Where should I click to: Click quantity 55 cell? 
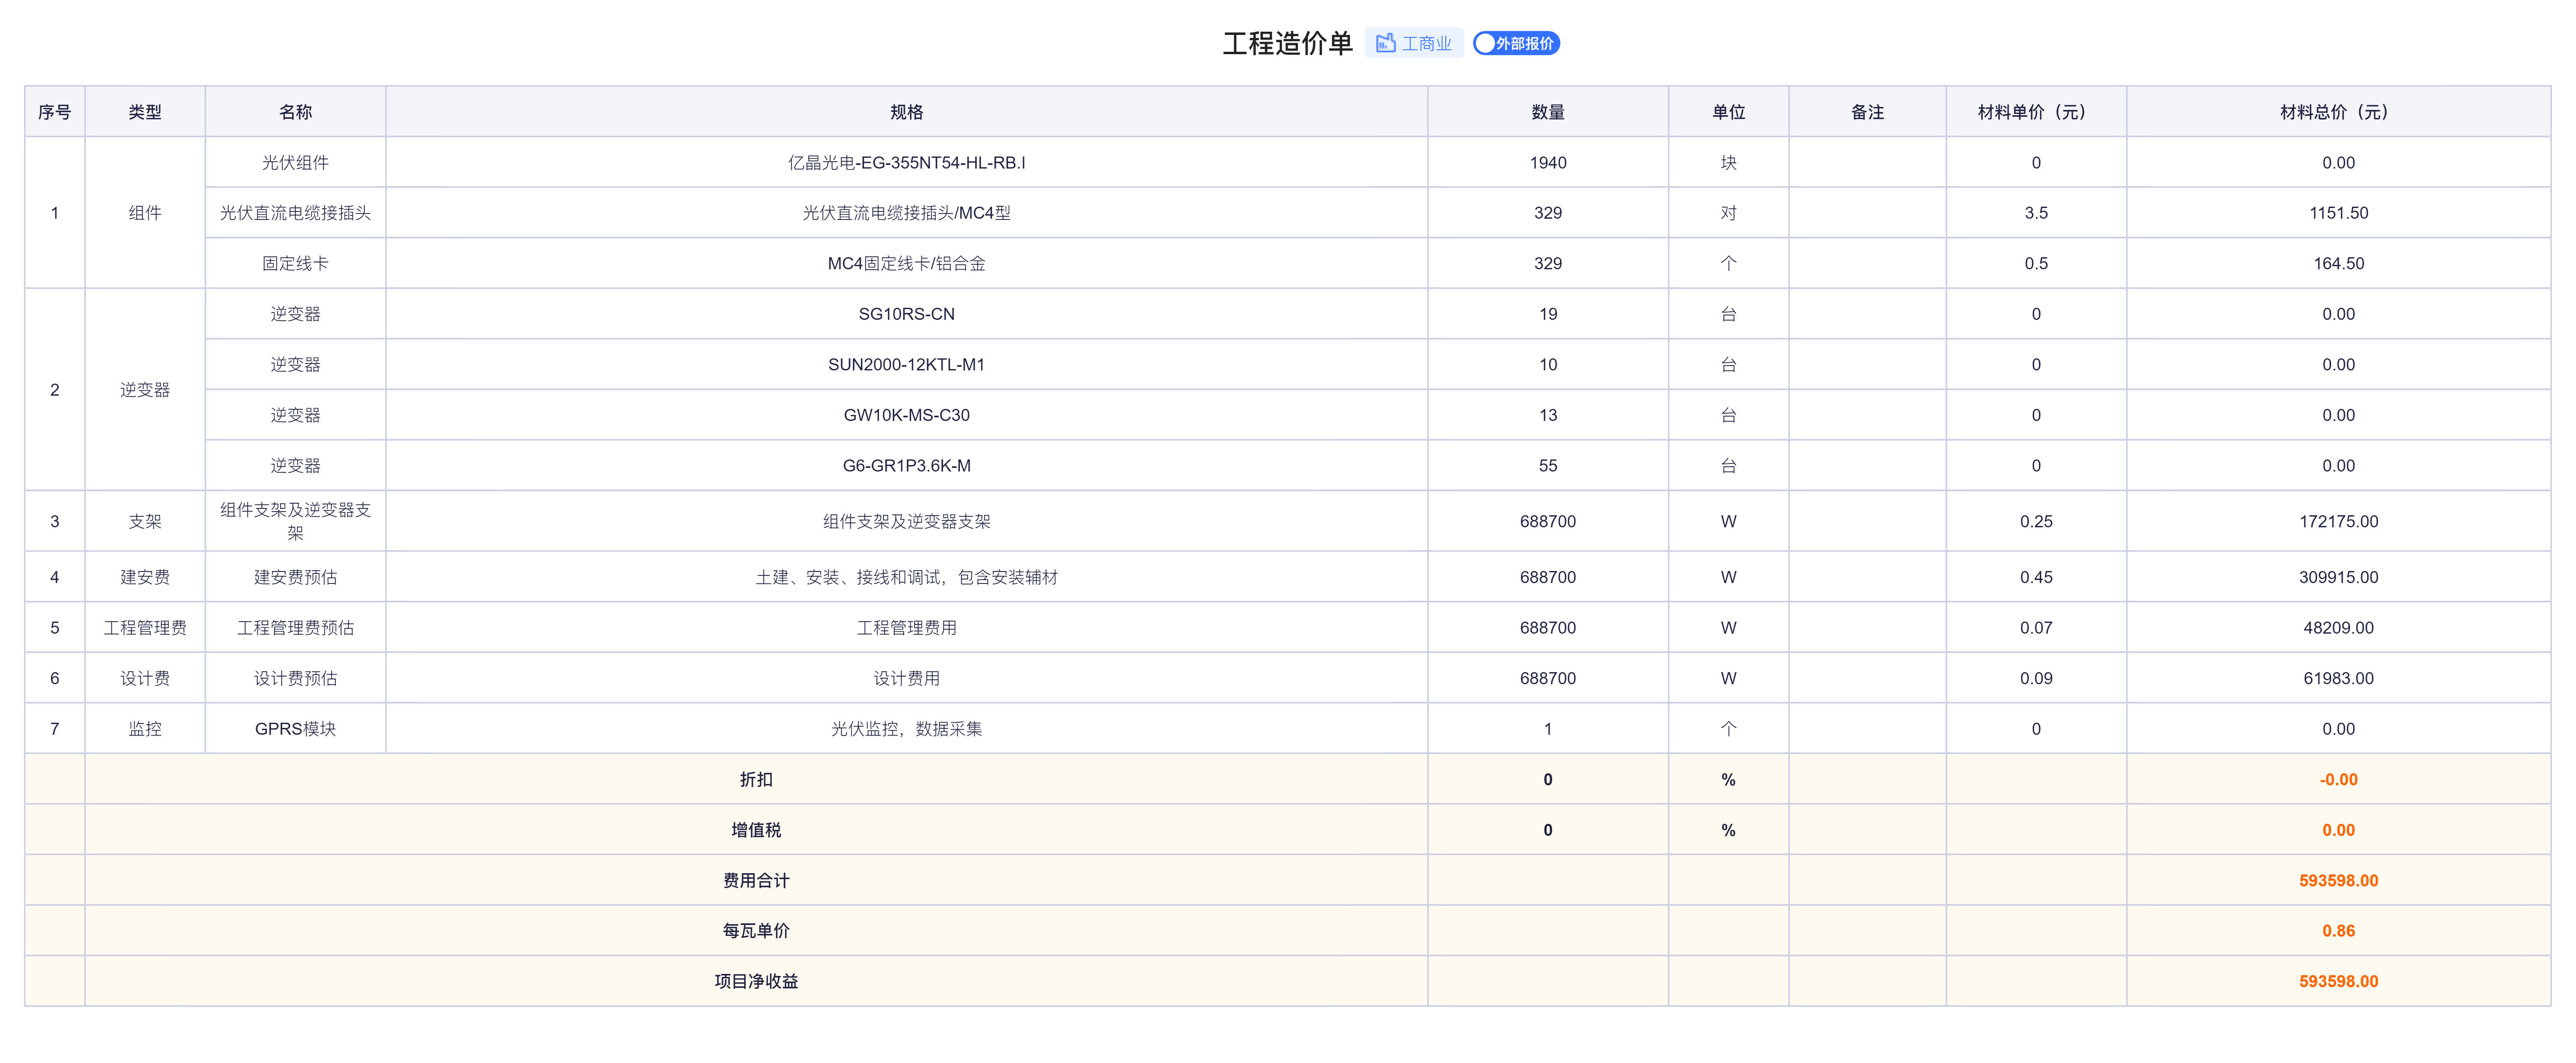1548,465
